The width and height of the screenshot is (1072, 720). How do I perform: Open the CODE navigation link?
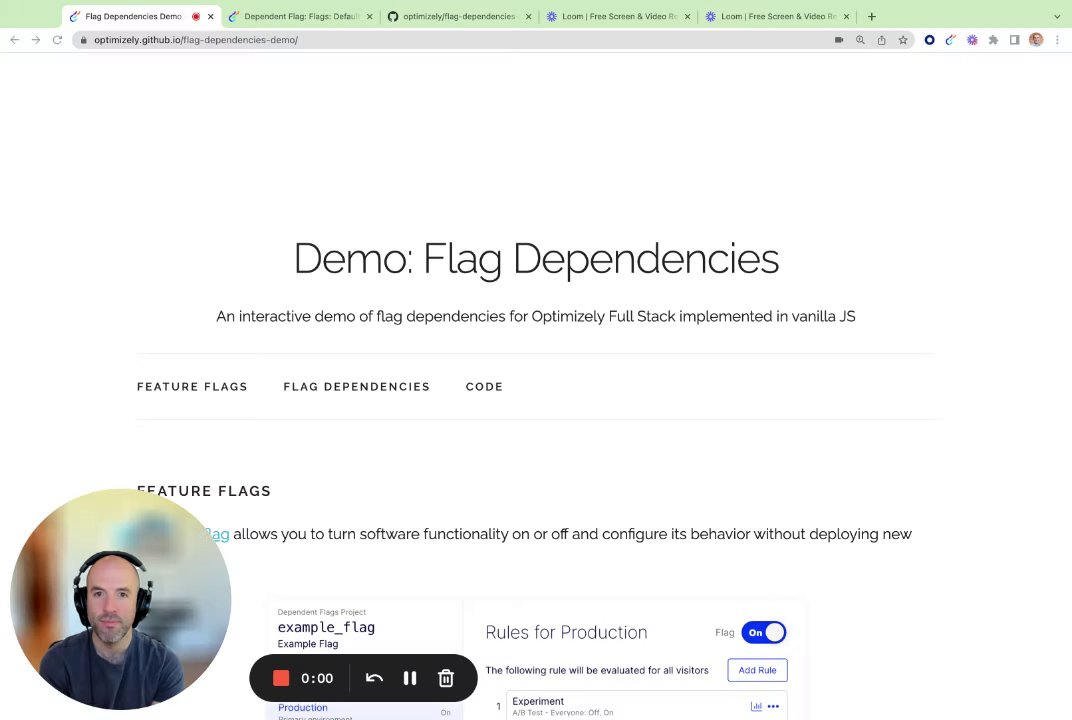tap(484, 386)
